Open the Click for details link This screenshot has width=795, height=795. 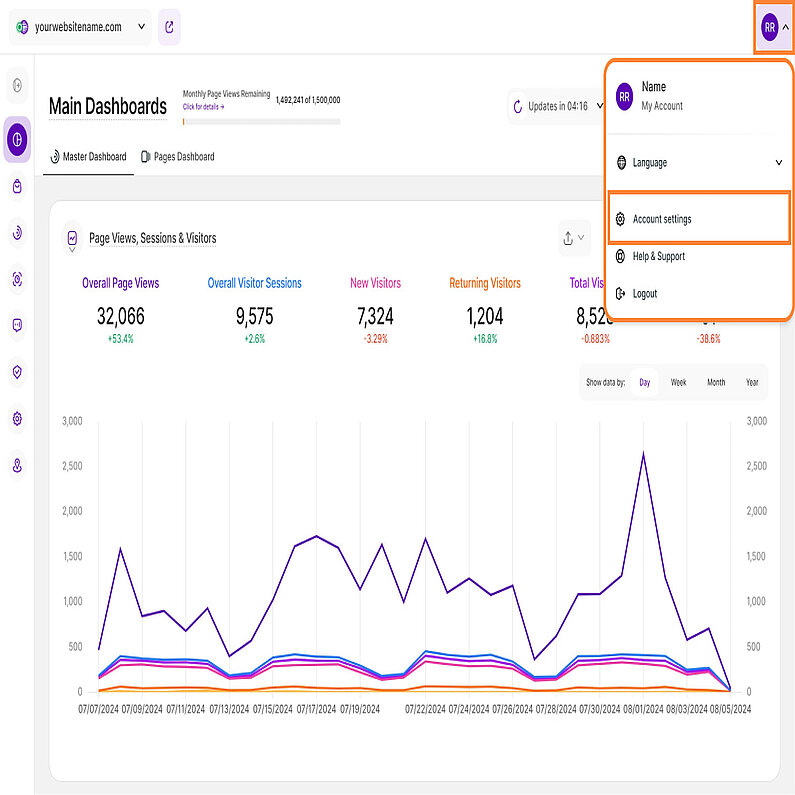pos(204,106)
